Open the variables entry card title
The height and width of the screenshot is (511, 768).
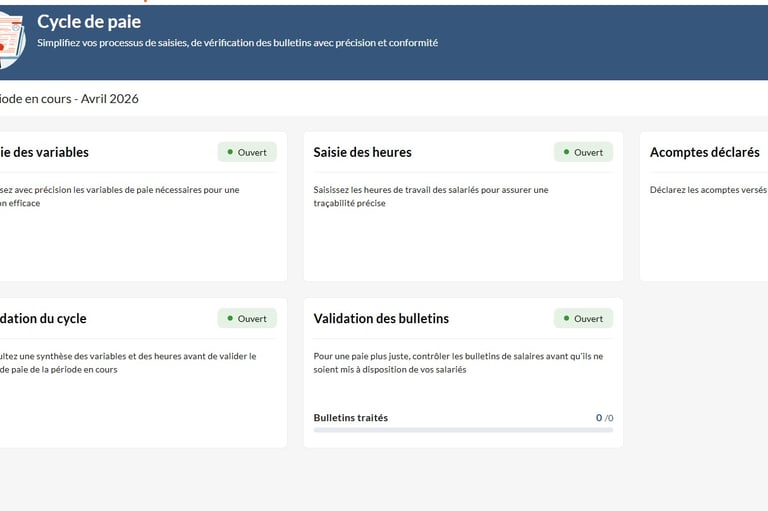45,152
